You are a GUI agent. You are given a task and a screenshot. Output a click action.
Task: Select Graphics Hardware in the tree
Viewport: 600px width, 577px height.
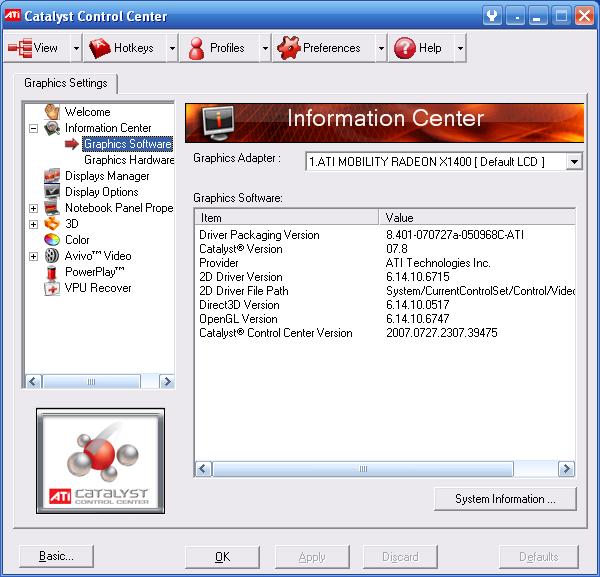point(128,160)
